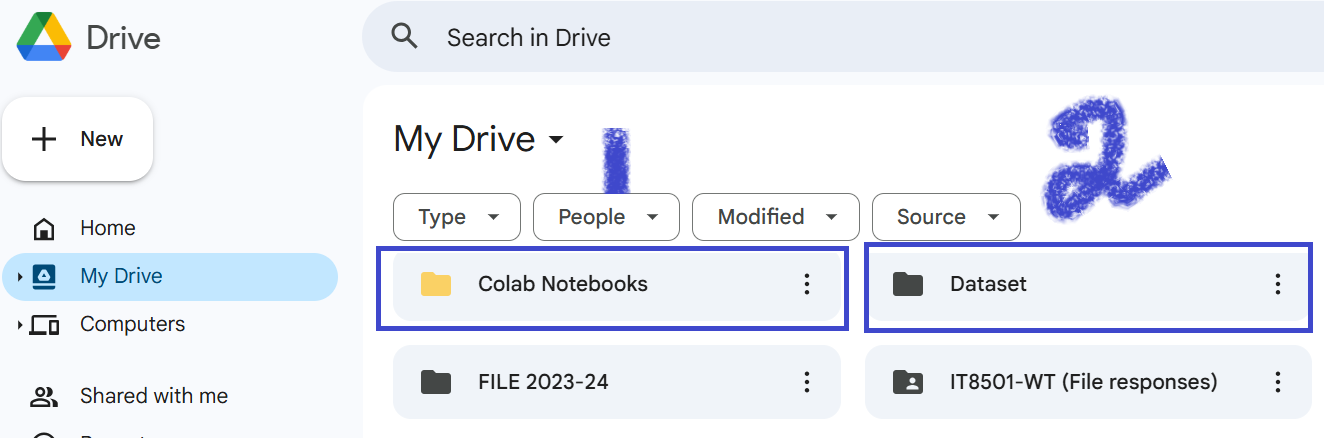Select Computers in the sidebar

132,324
